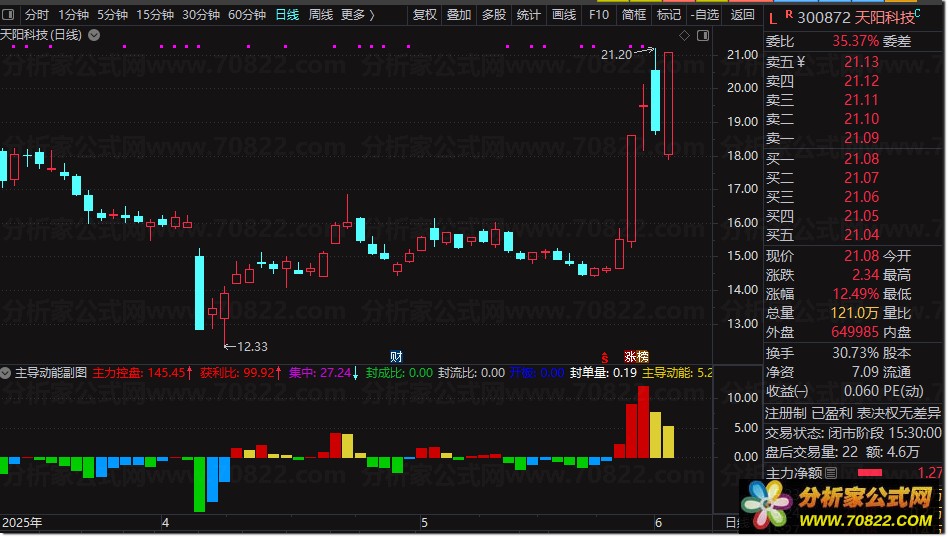Viewport: 949px width, 537px height.
Task: Expand 更多 period options
Action: point(358,15)
